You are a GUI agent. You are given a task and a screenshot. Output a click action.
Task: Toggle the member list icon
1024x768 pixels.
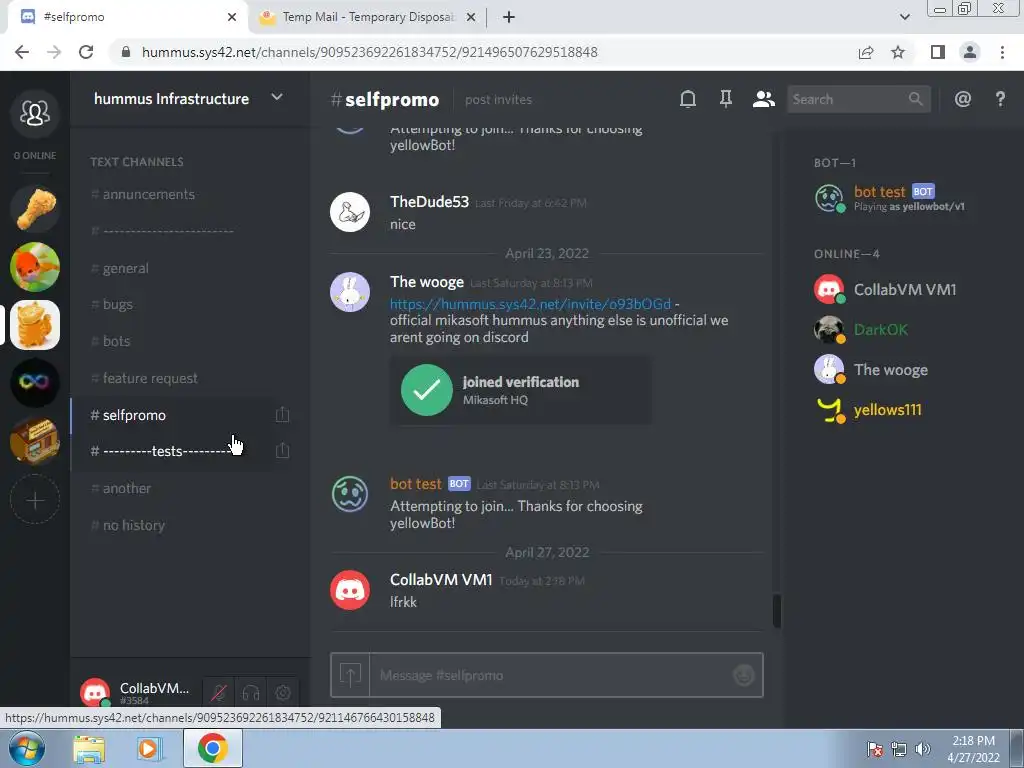coord(763,99)
